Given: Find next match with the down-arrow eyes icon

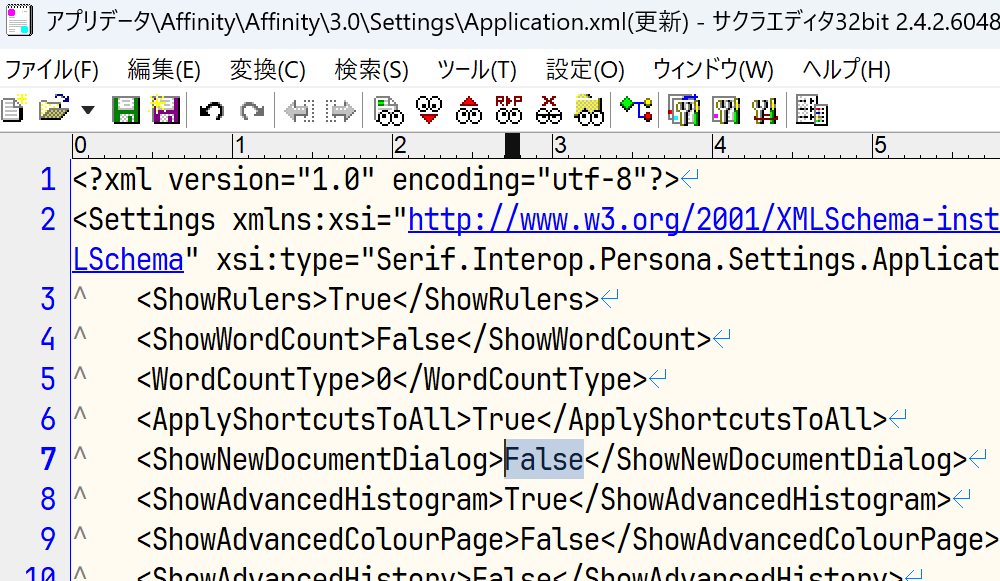Looking at the screenshot, I should pos(429,110).
